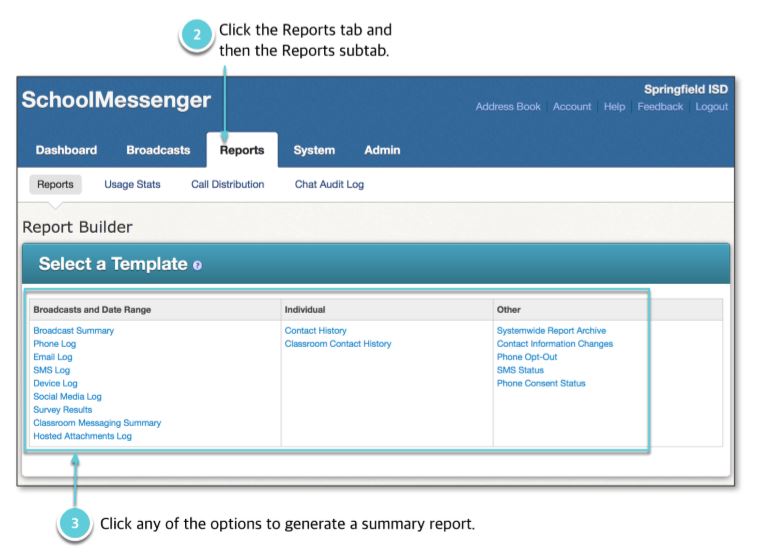759x560 pixels.
Task: Click the help icon beside Select a Template
Action: (197, 265)
